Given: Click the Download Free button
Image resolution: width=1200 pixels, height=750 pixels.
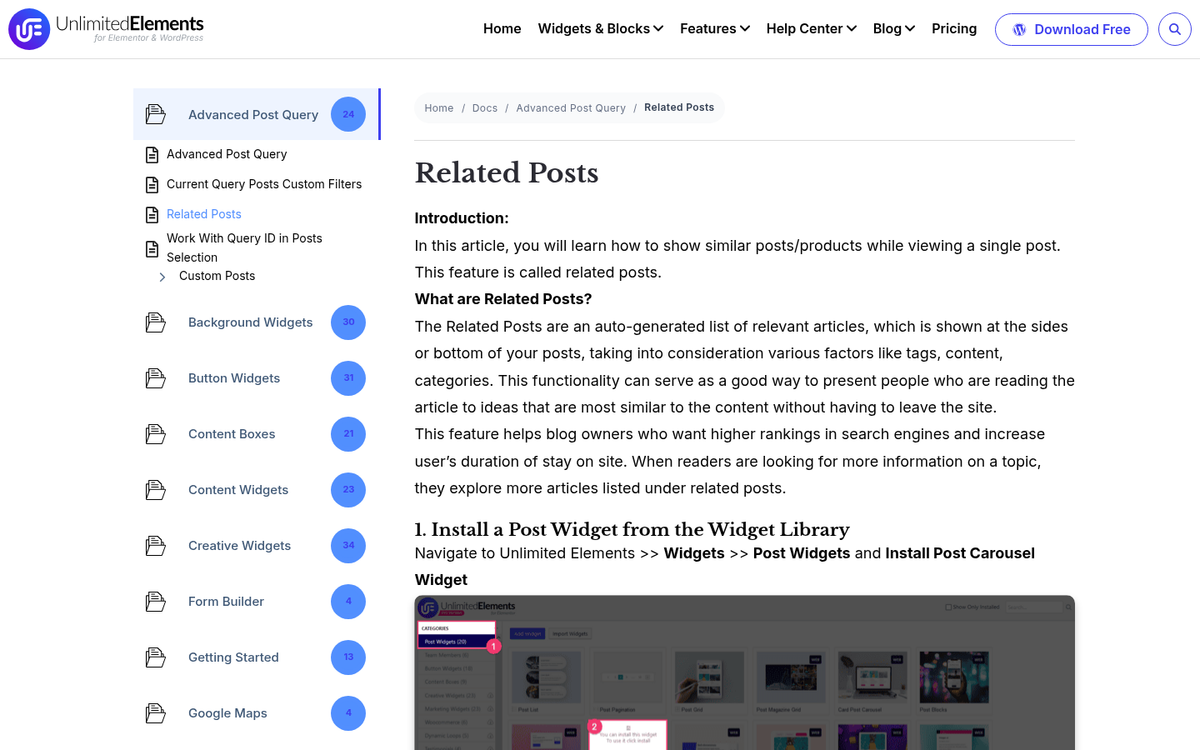Looking at the screenshot, I should tap(1071, 29).
